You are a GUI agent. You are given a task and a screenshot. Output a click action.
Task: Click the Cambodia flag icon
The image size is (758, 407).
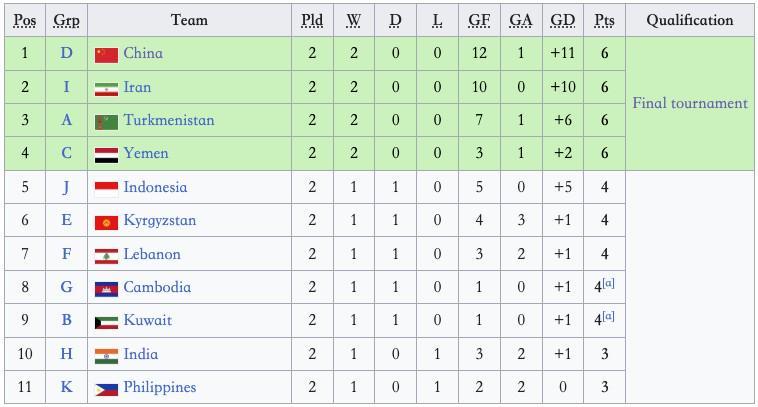point(106,288)
